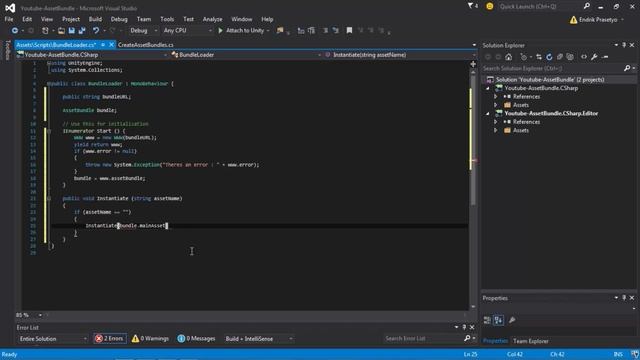Open the File menu
The height and width of the screenshot is (360, 640).
point(9,19)
